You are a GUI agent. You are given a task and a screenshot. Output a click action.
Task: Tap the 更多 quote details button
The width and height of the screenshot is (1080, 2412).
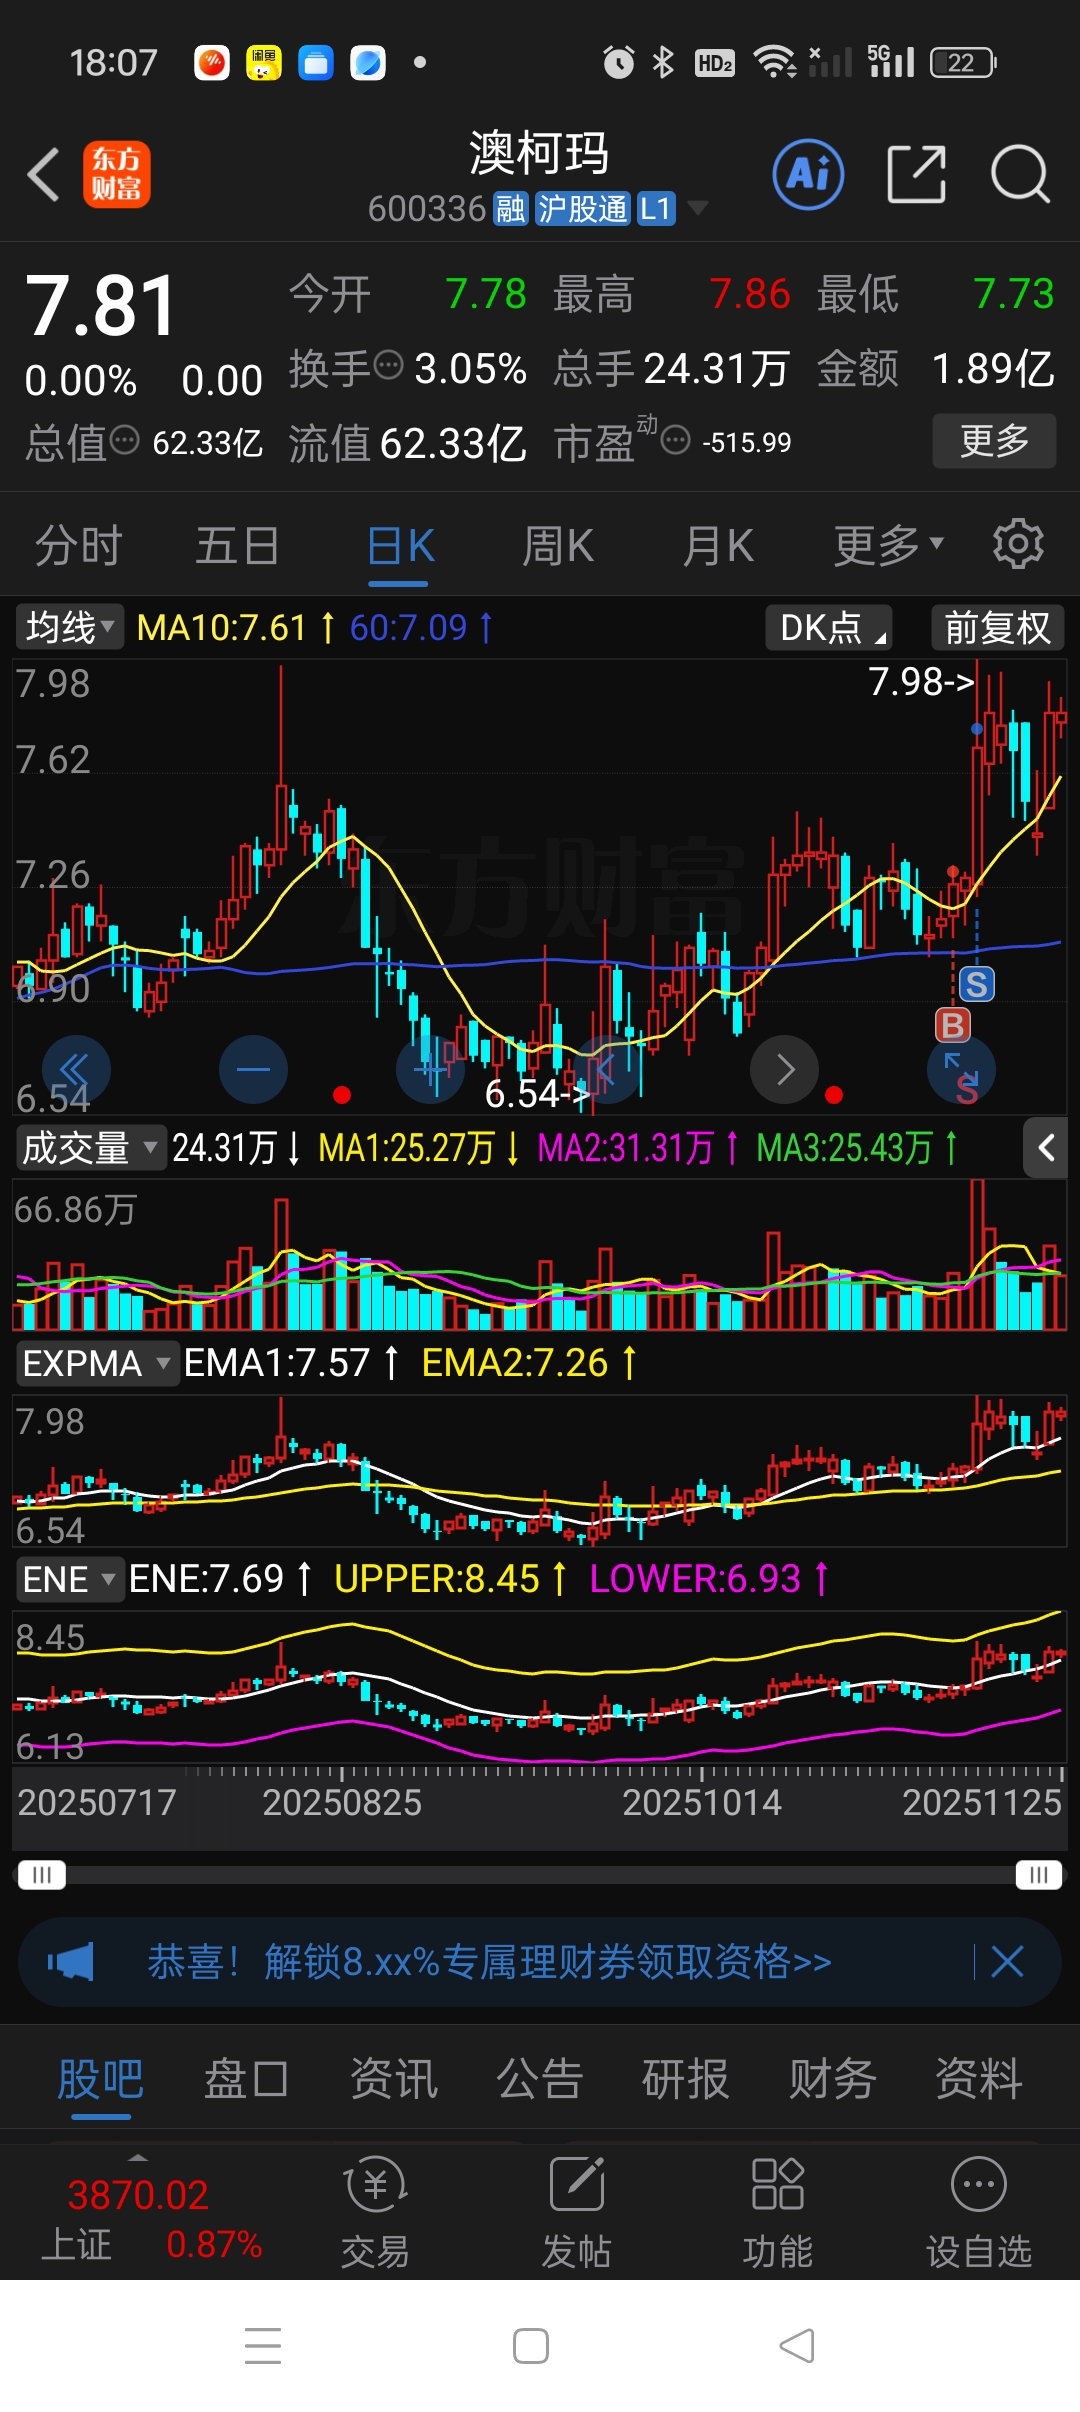(x=994, y=440)
